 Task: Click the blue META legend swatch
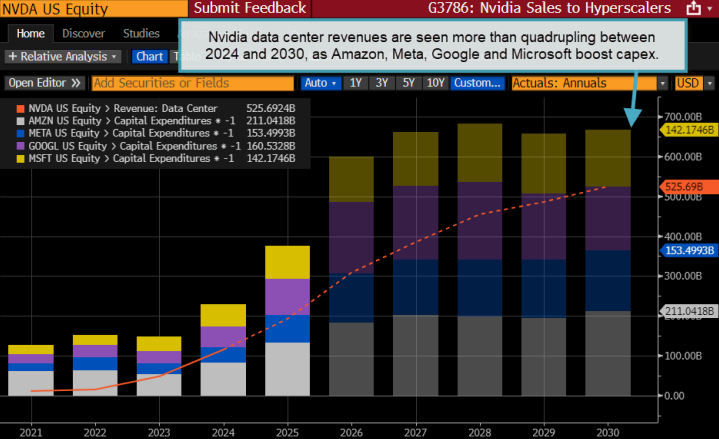point(21,131)
